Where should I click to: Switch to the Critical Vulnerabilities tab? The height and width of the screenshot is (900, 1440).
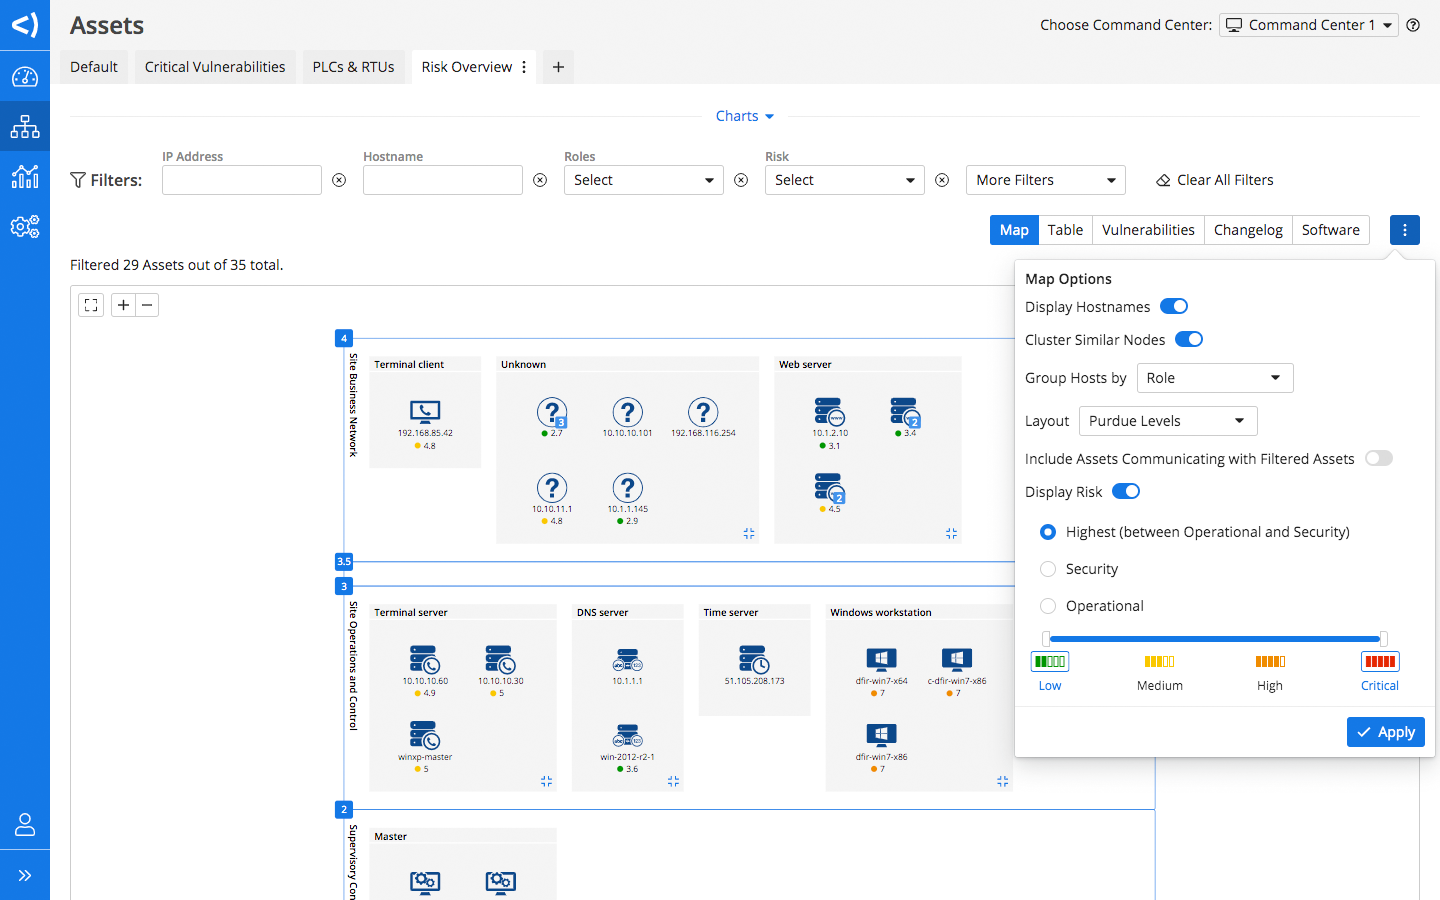pyautogui.click(x=215, y=67)
